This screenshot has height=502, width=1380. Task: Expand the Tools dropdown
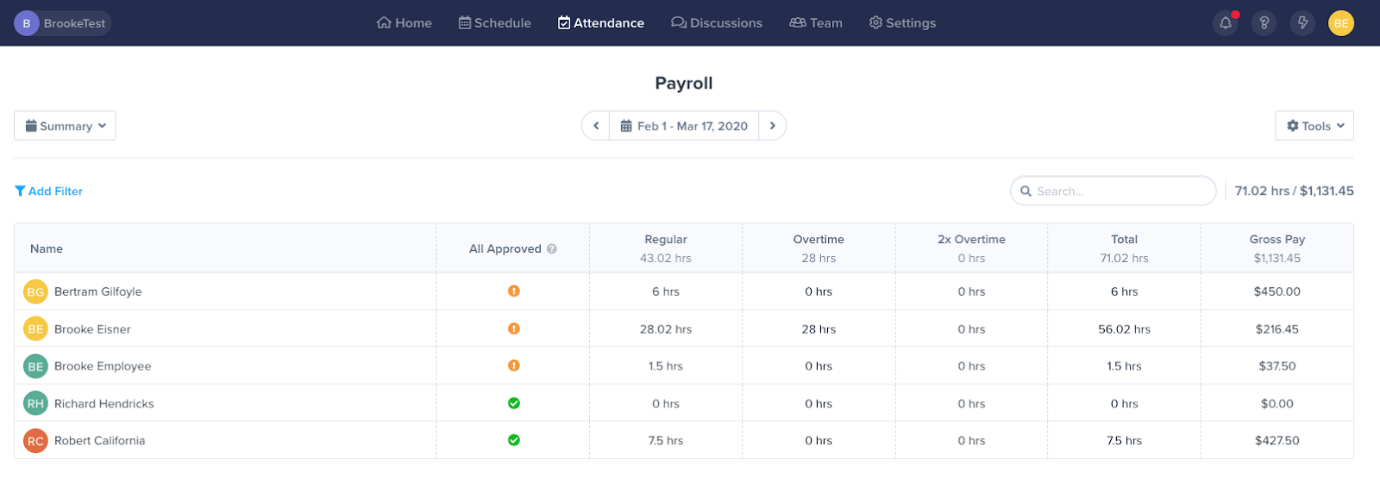[x=1314, y=126]
